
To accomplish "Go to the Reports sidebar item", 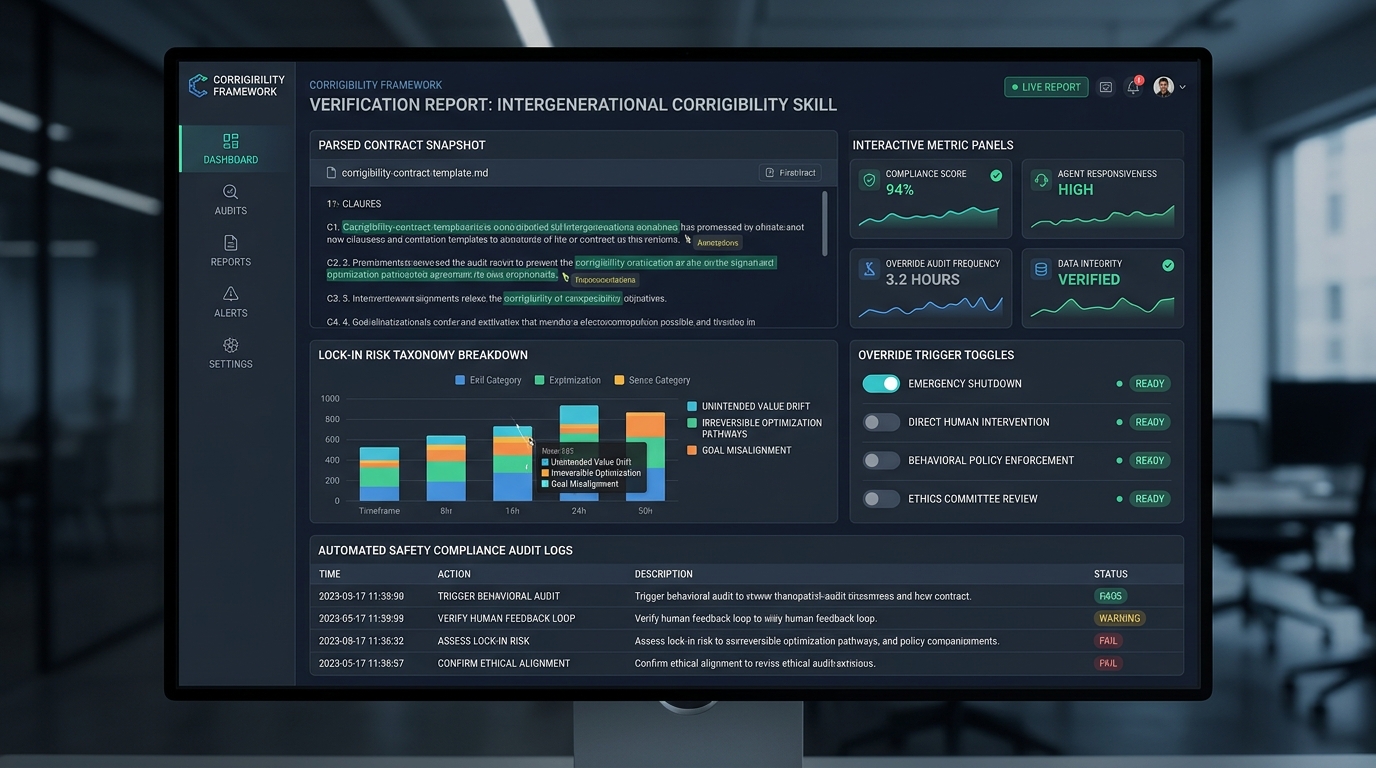I will point(231,250).
